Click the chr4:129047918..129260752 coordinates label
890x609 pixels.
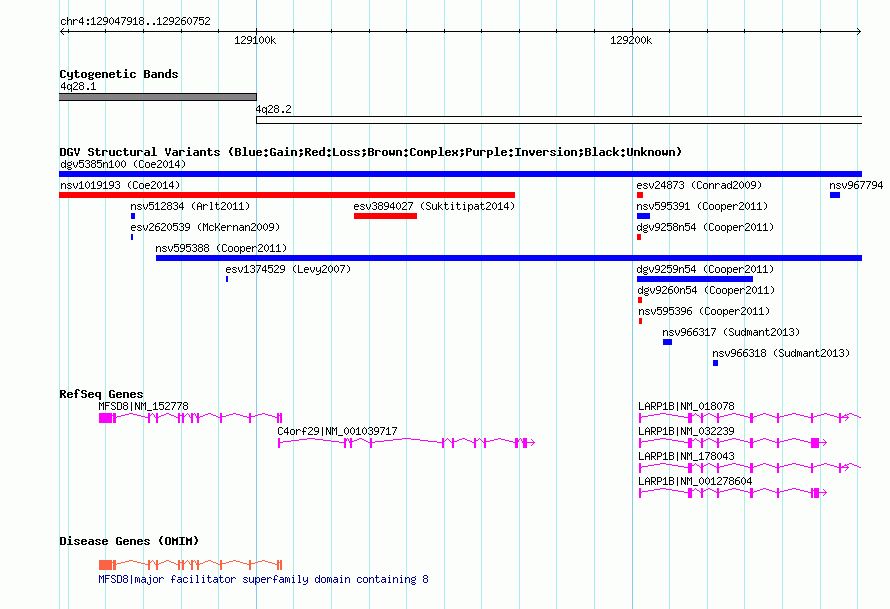(x=135, y=21)
